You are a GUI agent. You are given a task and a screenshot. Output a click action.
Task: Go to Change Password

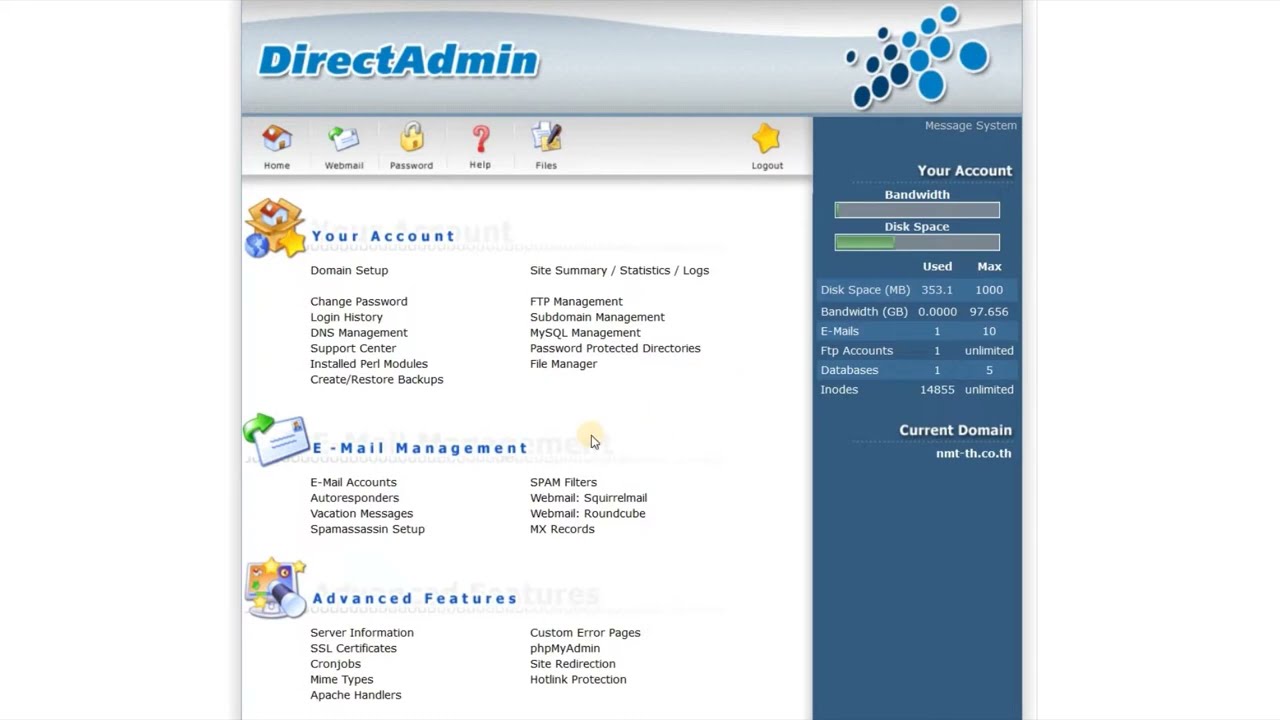pos(359,301)
